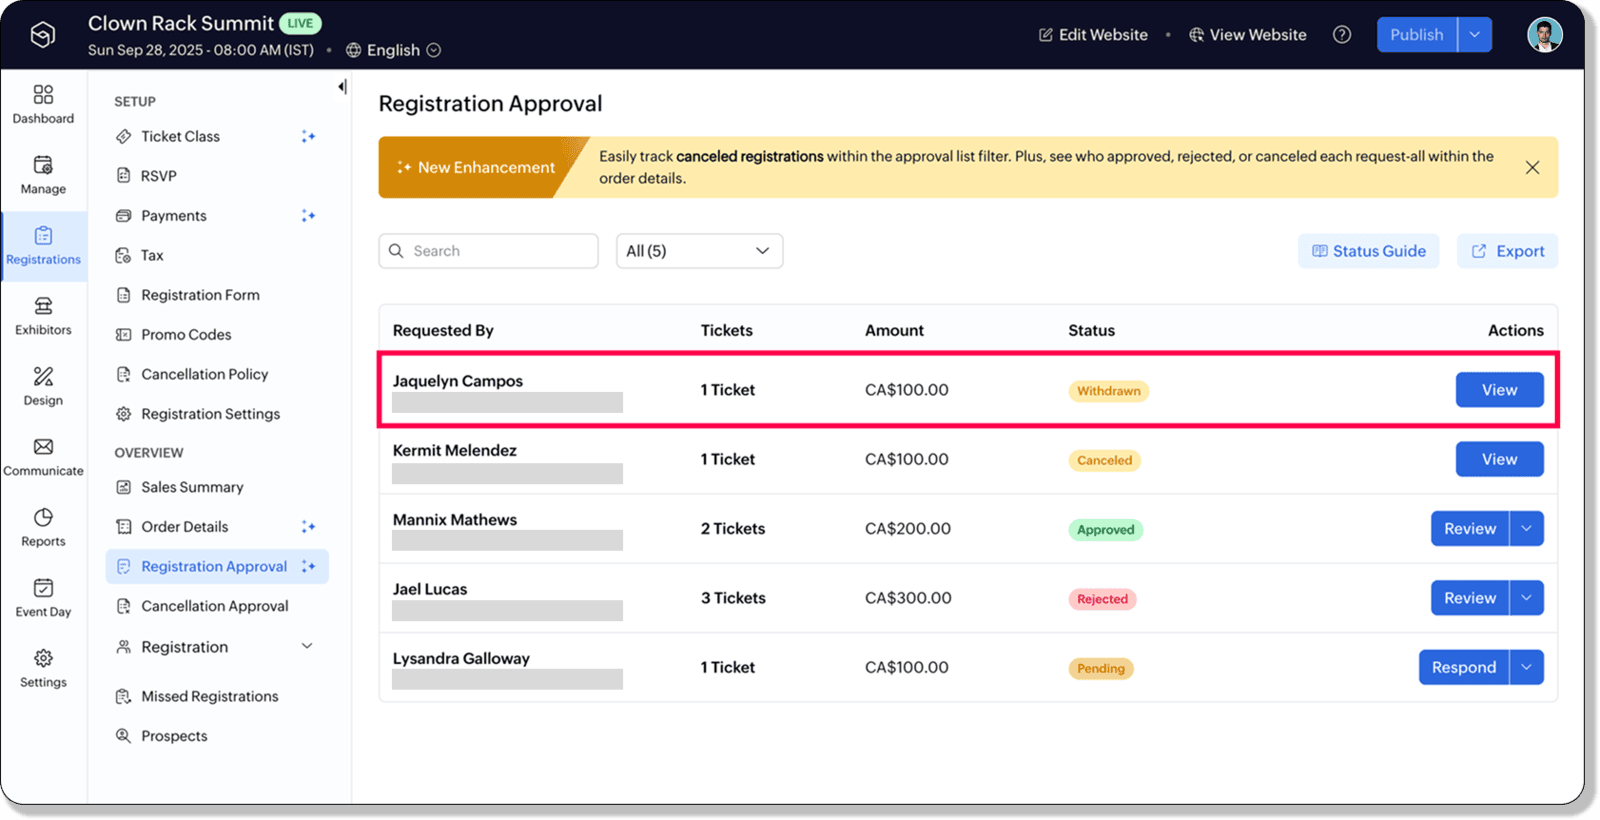Open the English language selector

393,50
